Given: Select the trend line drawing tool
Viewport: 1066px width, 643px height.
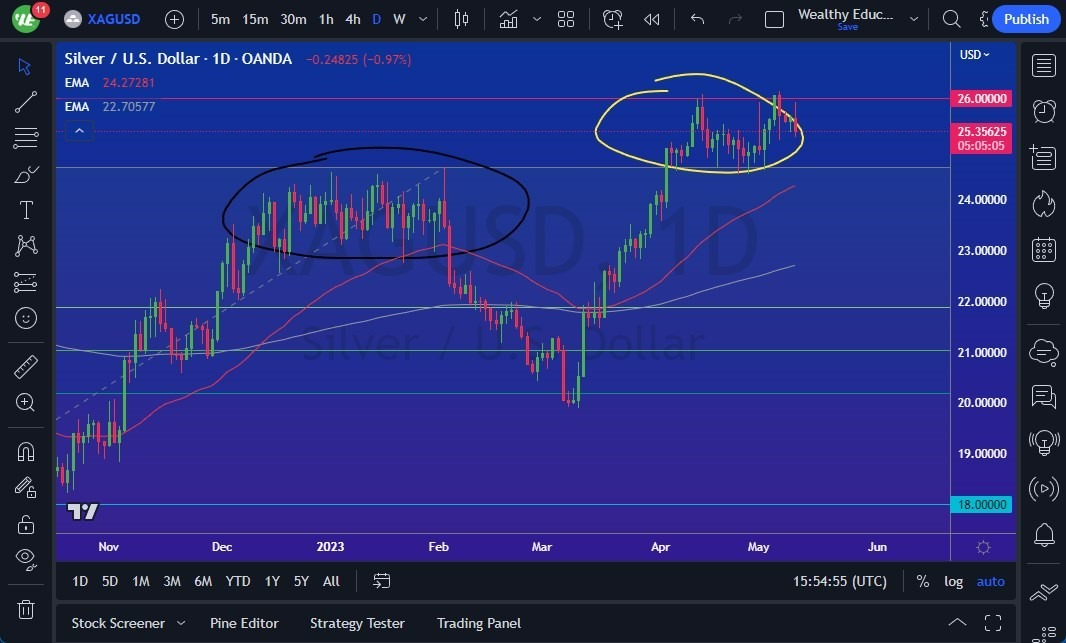Looking at the screenshot, I should tap(25, 102).
